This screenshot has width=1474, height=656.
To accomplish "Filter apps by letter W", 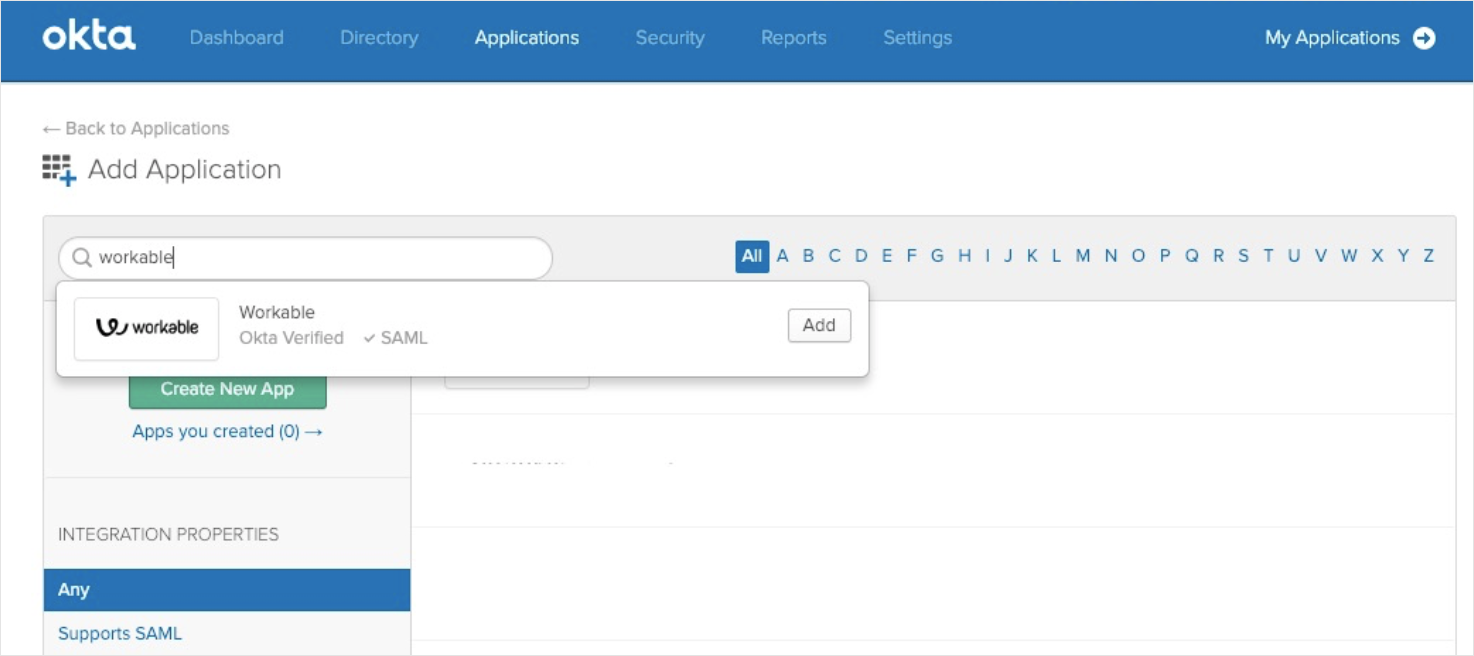I will point(1349,256).
